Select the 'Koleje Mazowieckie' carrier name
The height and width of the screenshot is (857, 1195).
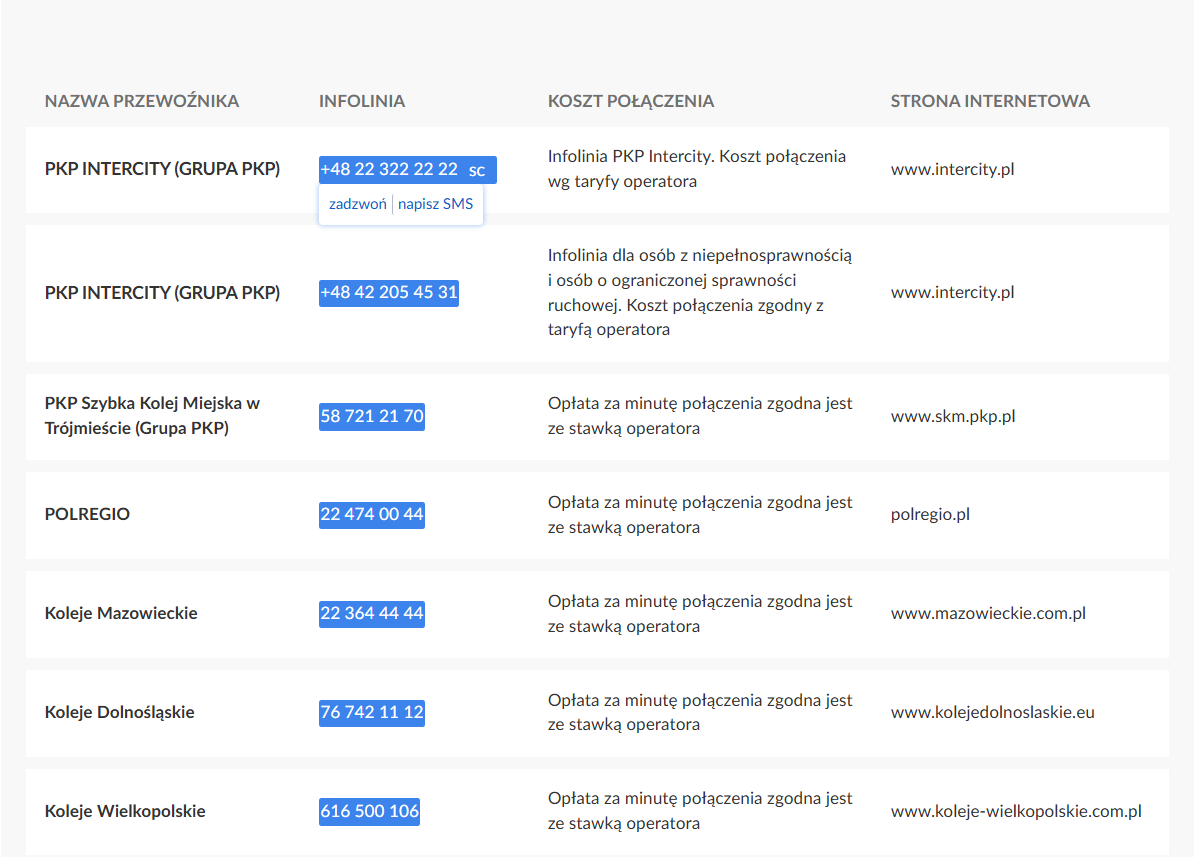pyautogui.click(x=121, y=614)
